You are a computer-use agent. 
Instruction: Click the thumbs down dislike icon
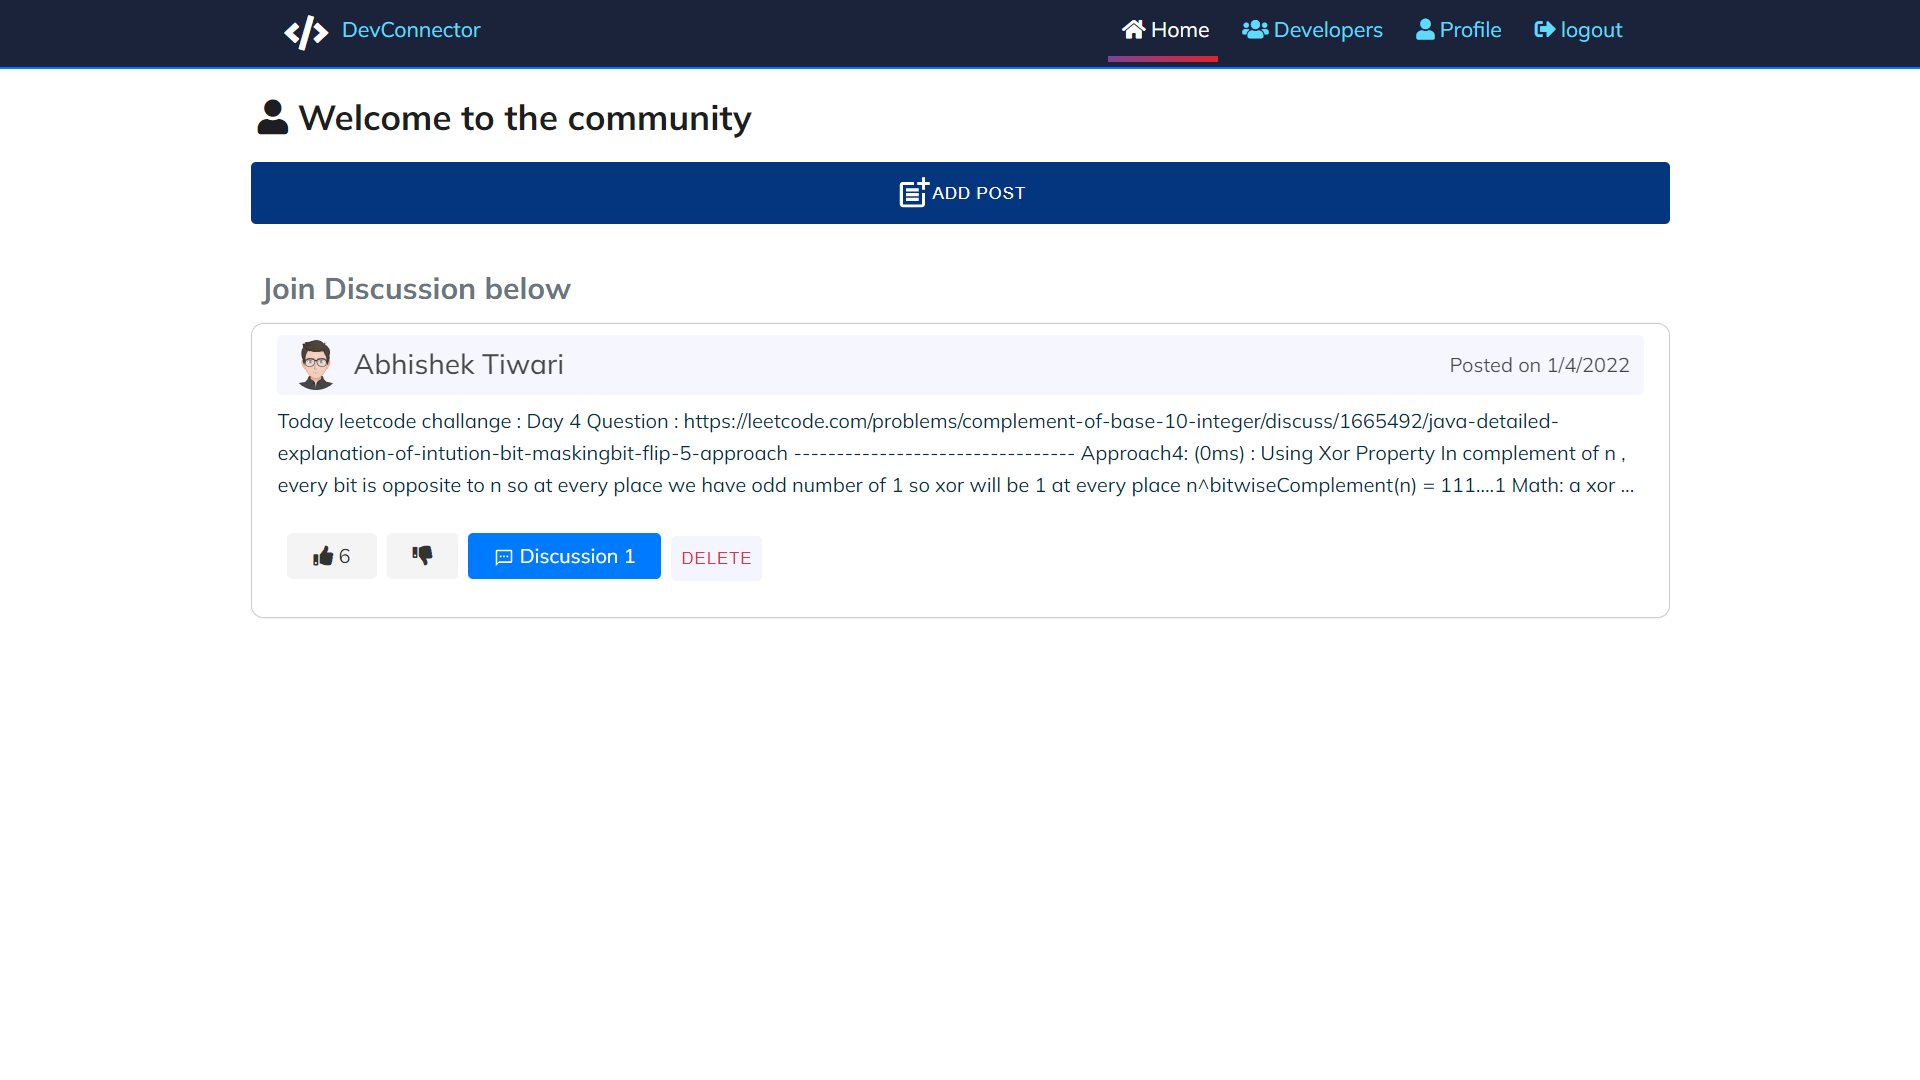pos(422,555)
